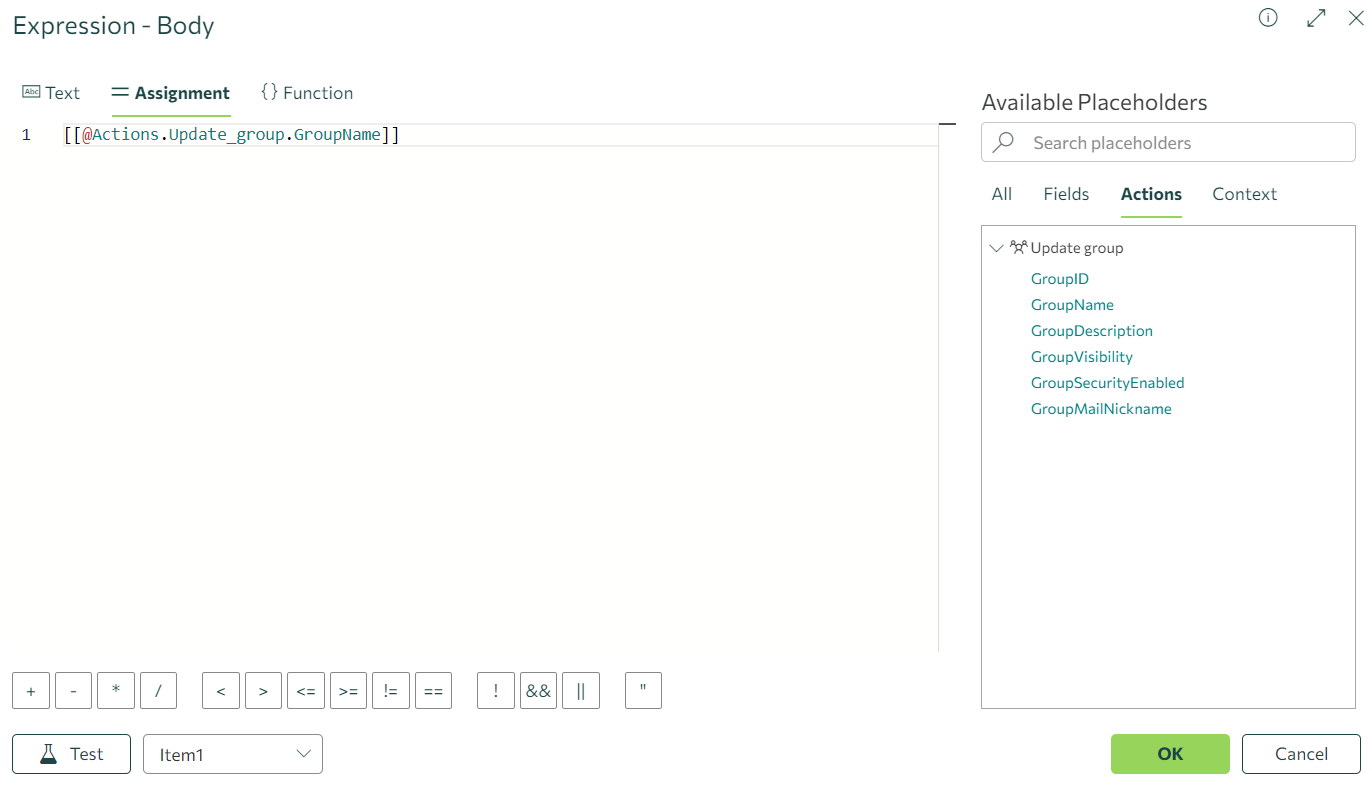Switch to the Text tab

[x=50, y=93]
